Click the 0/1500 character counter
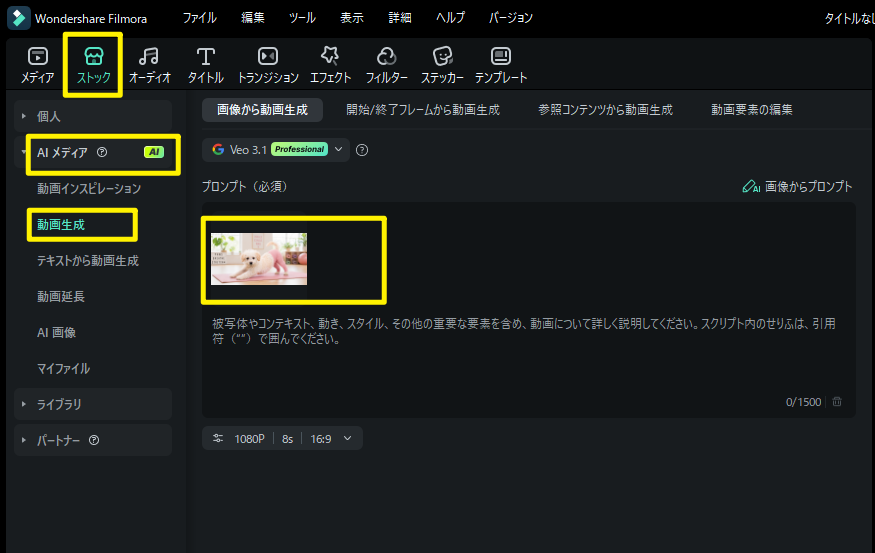The image size is (875, 553). [804, 402]
